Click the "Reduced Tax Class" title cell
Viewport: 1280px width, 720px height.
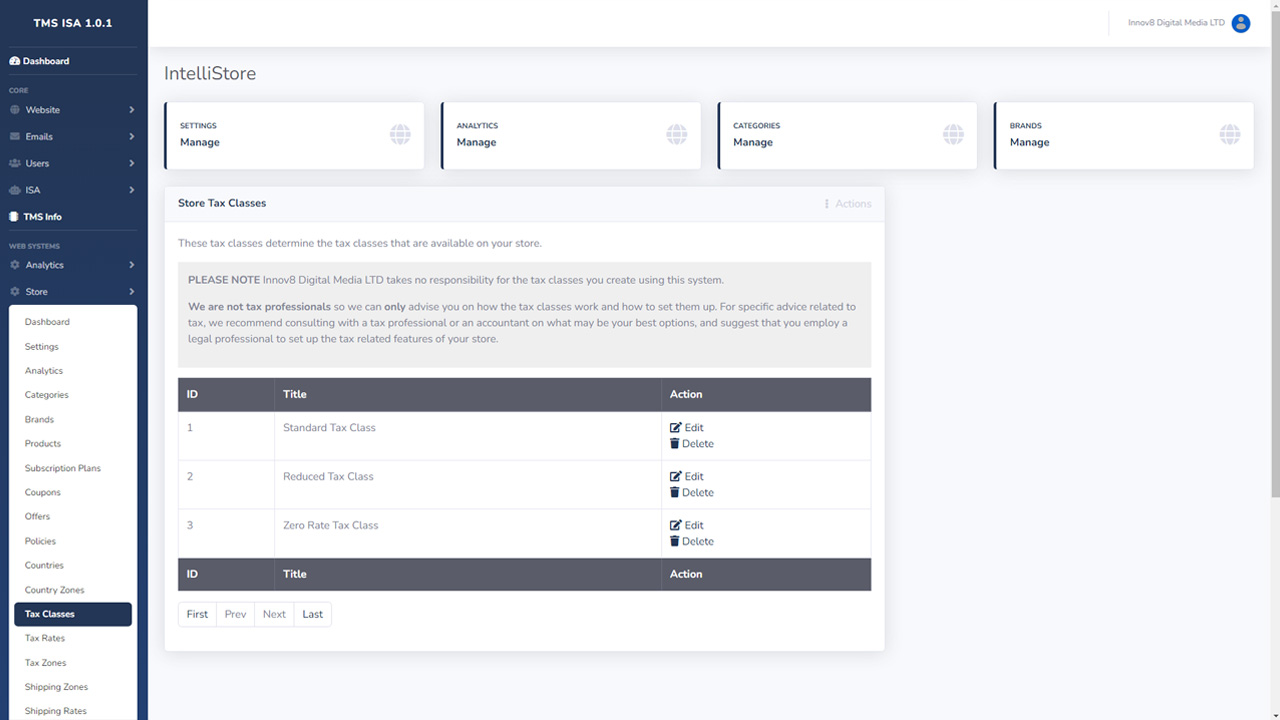point(468,485)
